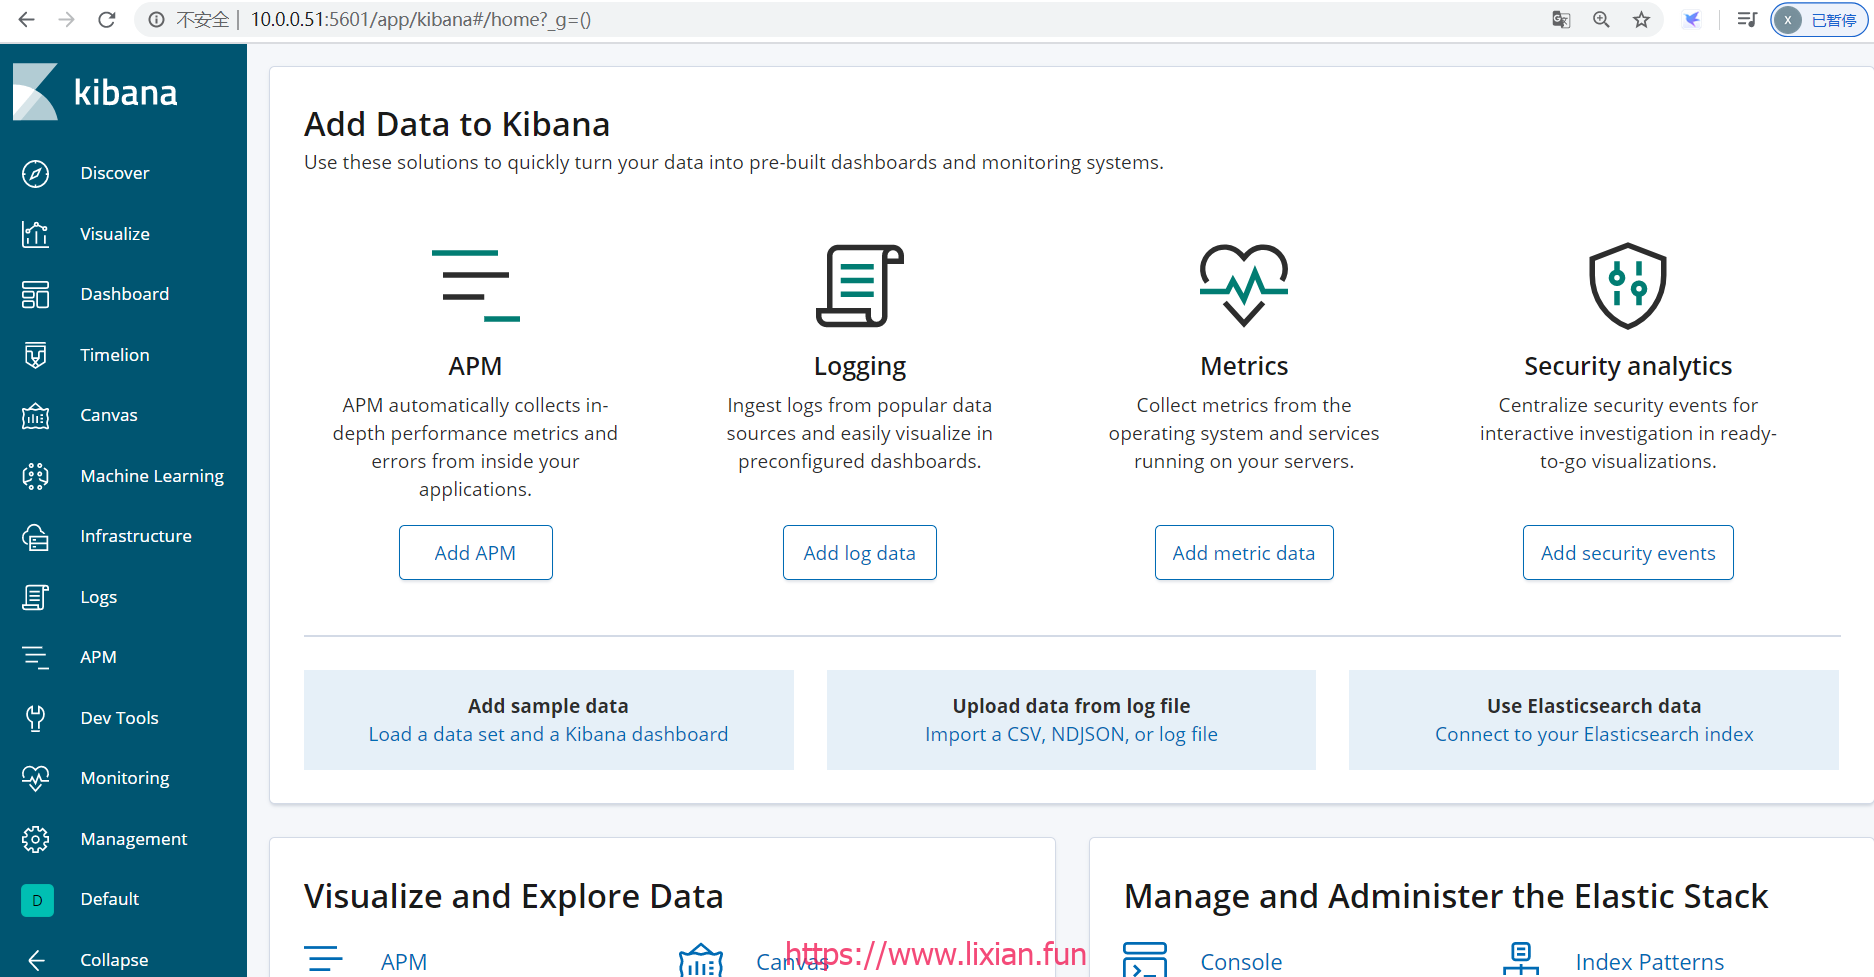The image size is (1874, 977).
Task: Go back using browser back arrow
Action: point(27,20)
